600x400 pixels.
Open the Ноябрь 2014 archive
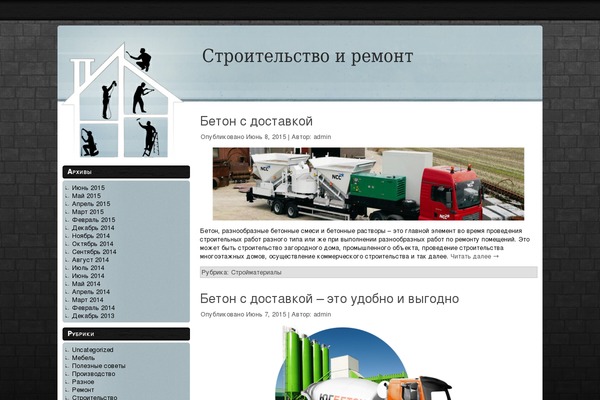point(91,236)
